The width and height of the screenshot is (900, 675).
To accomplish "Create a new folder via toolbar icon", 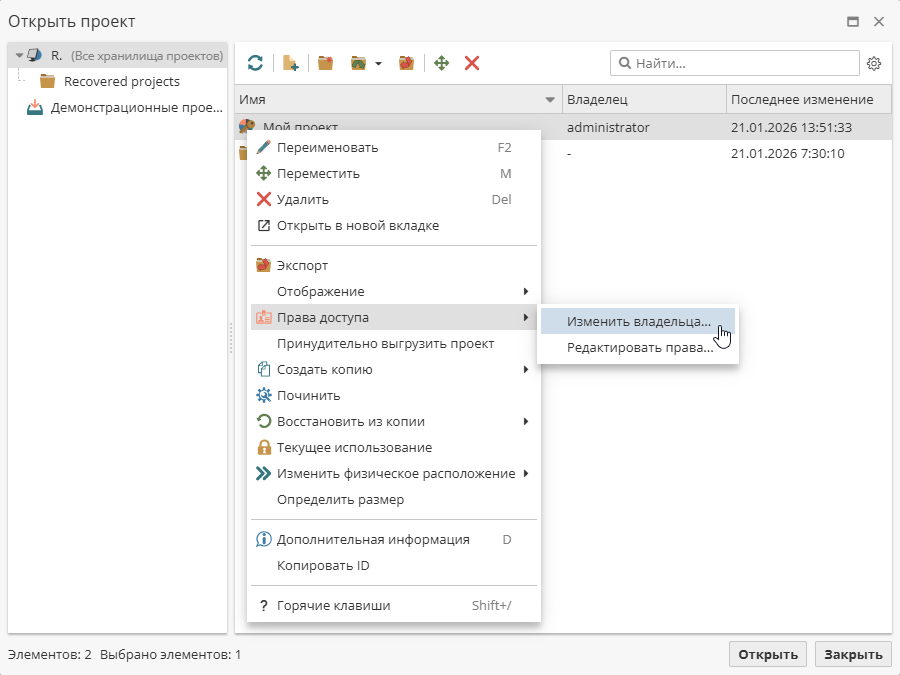I will point(325,63).
